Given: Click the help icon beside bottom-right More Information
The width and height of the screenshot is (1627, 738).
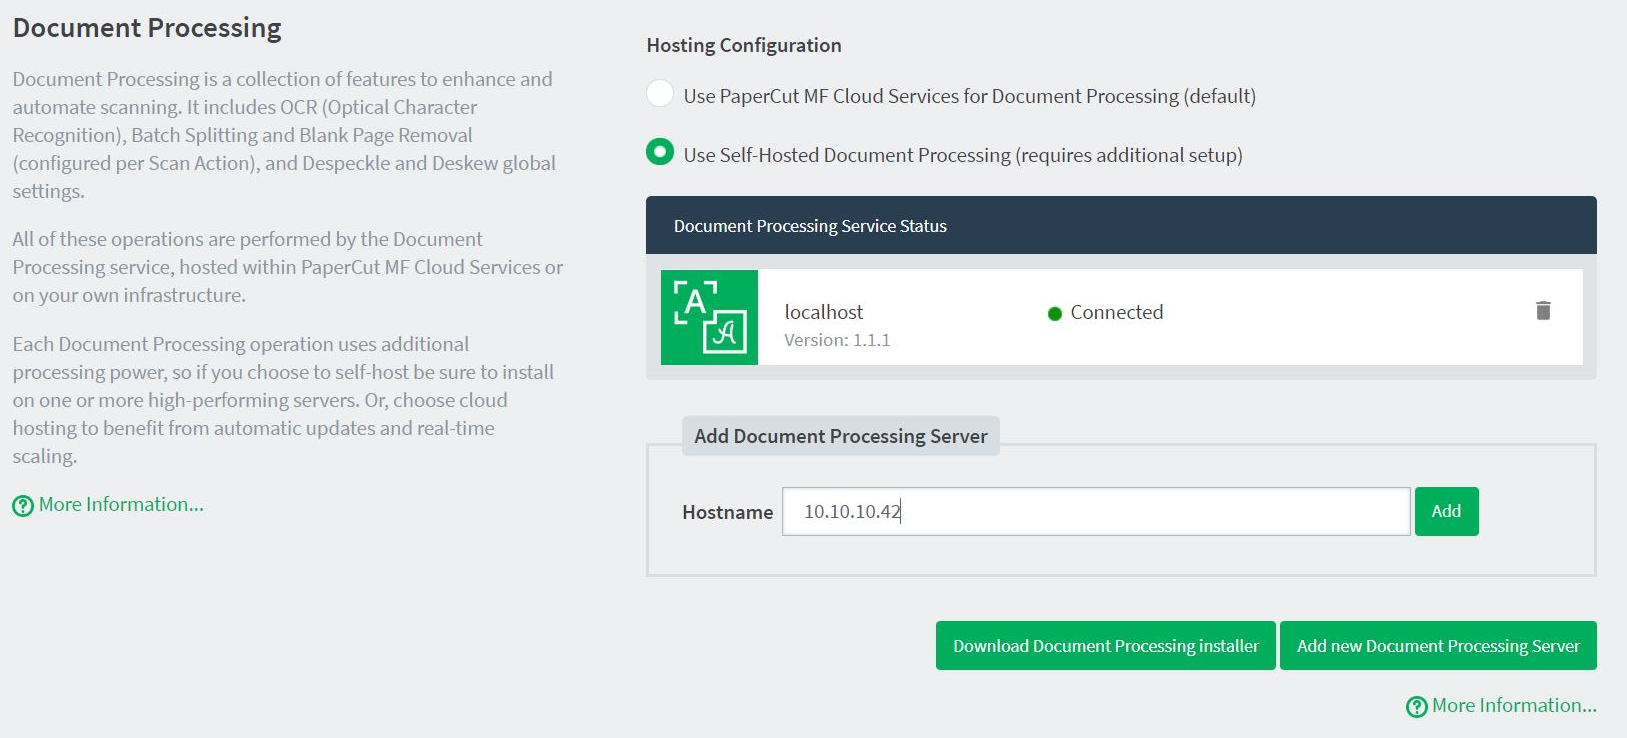Looking at the screenshot, I should (x=1416, y=707).
